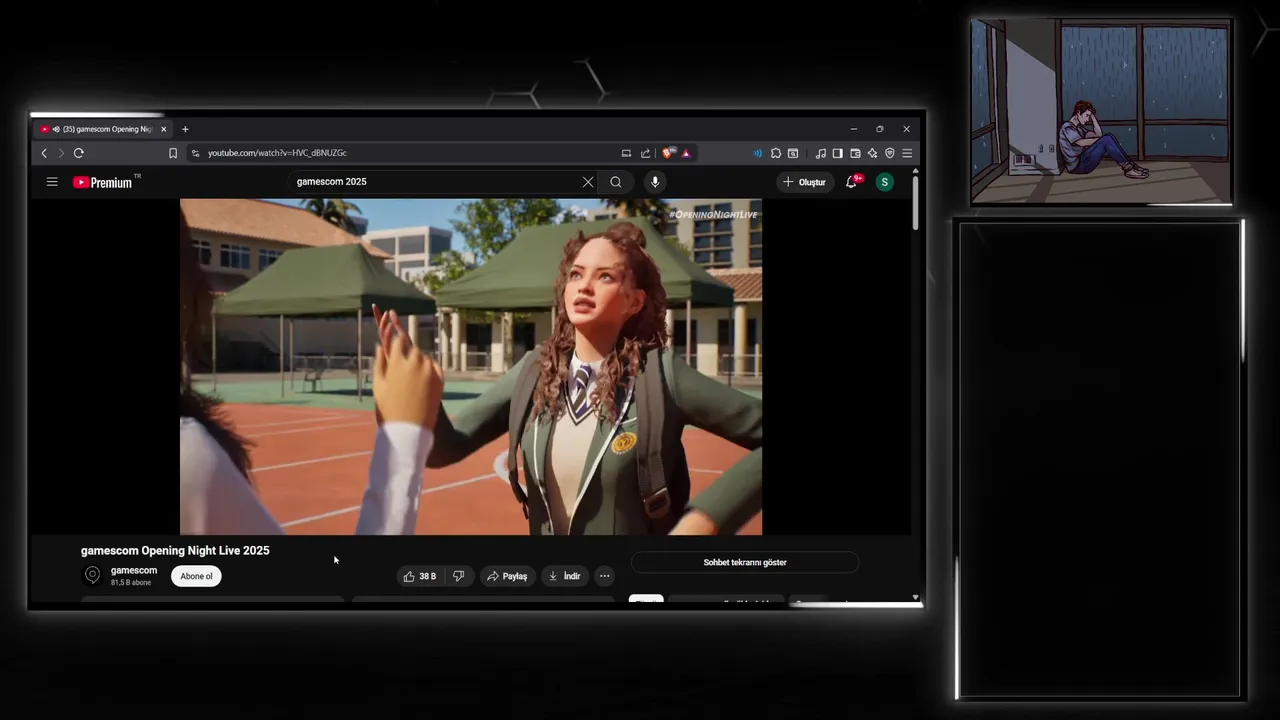Subscribe using the Abone ol button
This screenshot has height=720, width=1280.
196,576
